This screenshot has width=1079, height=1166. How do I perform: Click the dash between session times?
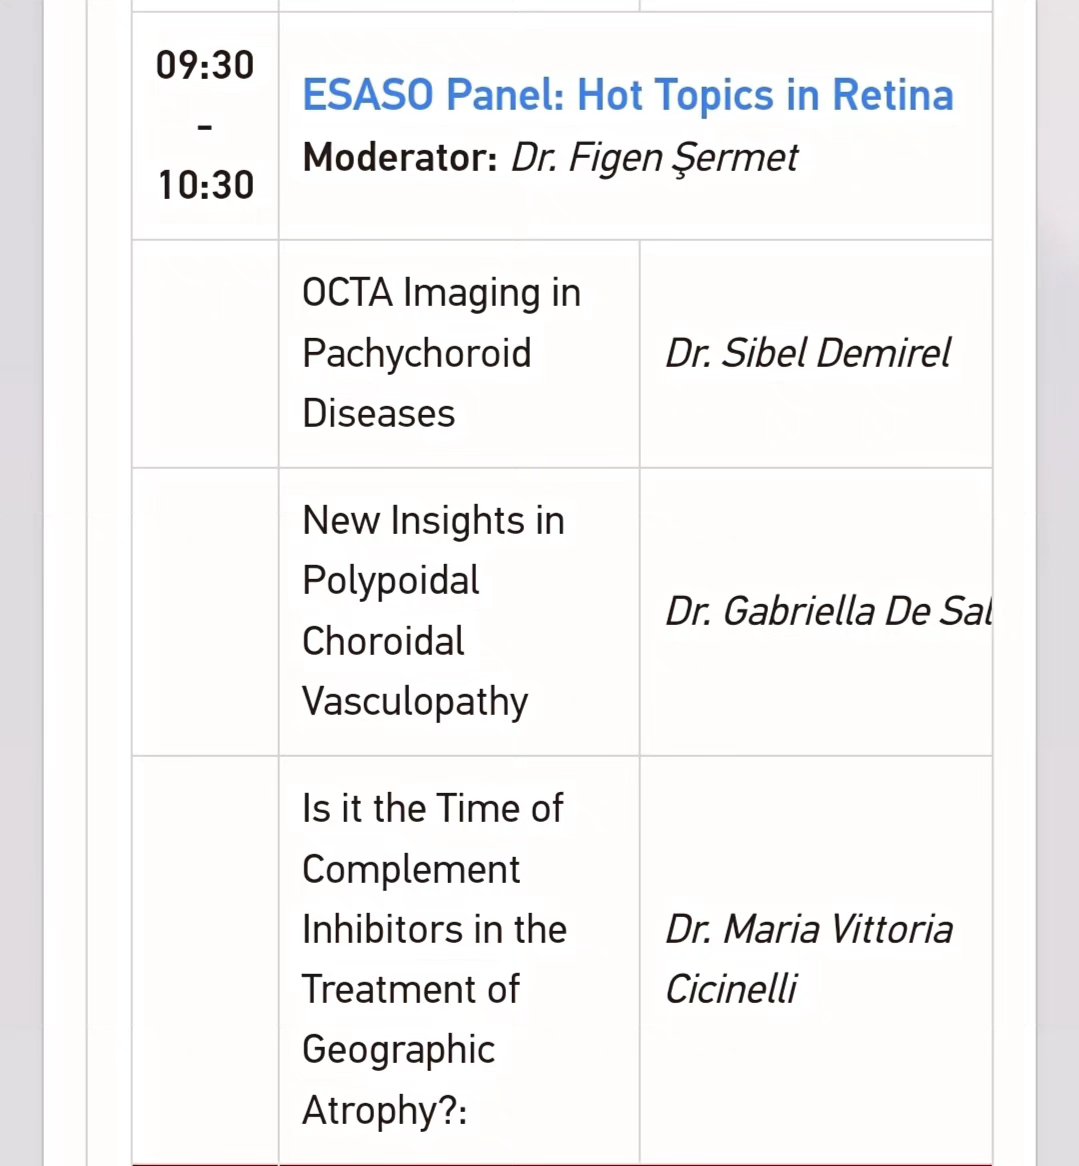point(204,127)
